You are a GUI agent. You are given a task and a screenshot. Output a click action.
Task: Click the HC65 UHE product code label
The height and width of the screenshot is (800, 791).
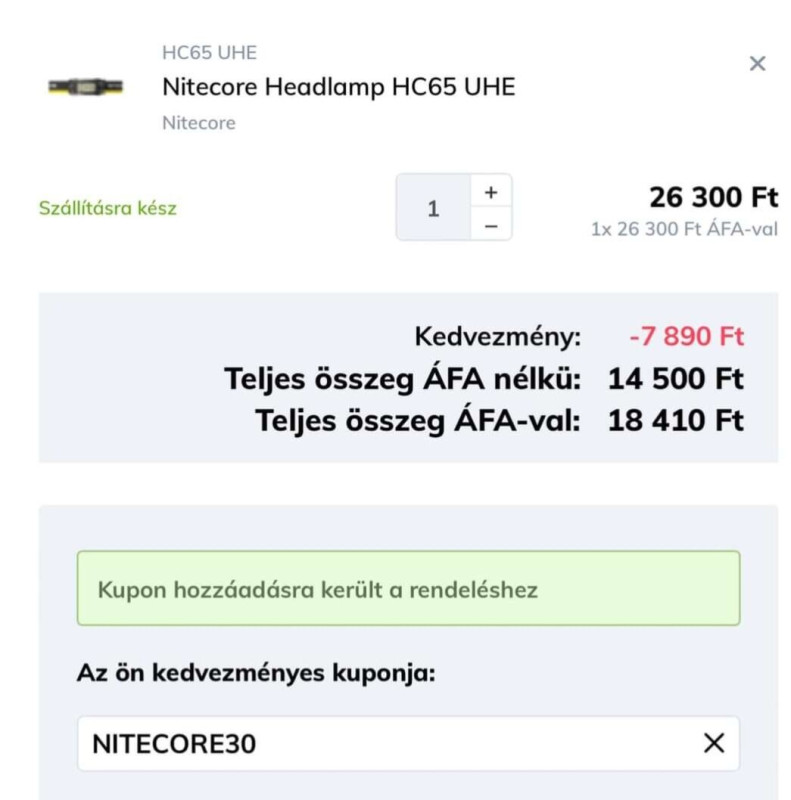[x=209, y=53]
